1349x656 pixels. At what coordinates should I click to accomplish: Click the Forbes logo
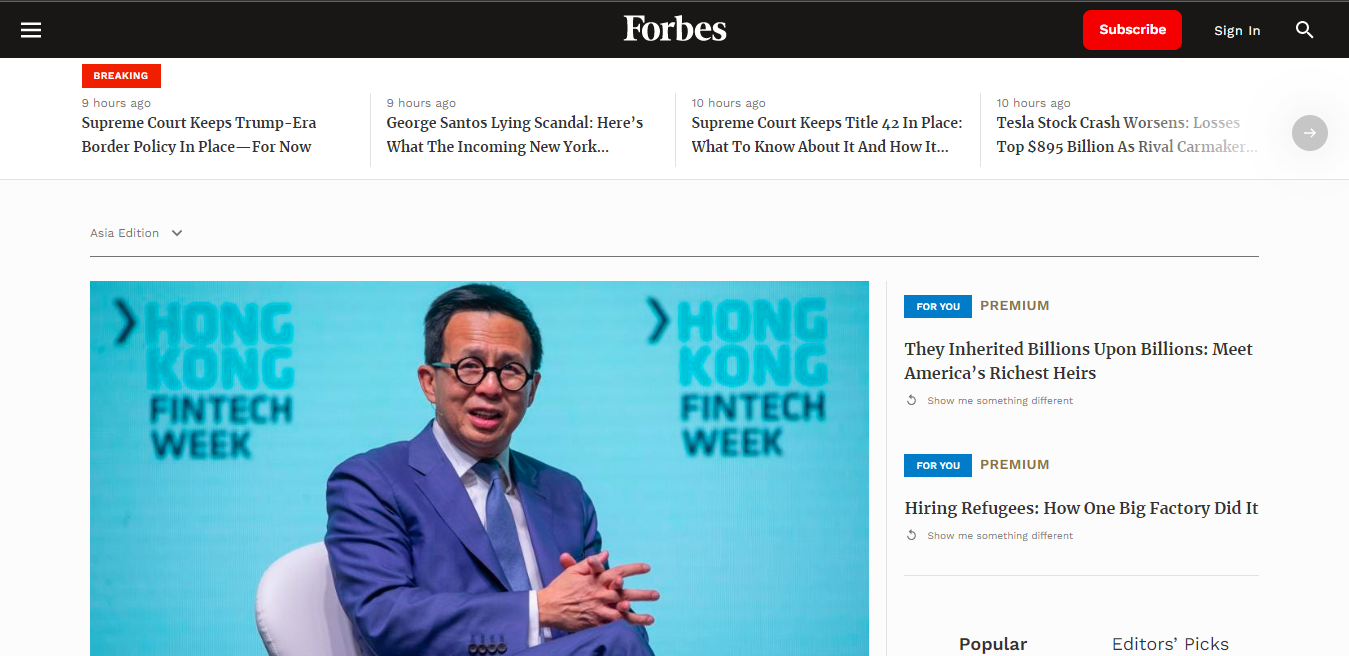click(x=674, y=28)
